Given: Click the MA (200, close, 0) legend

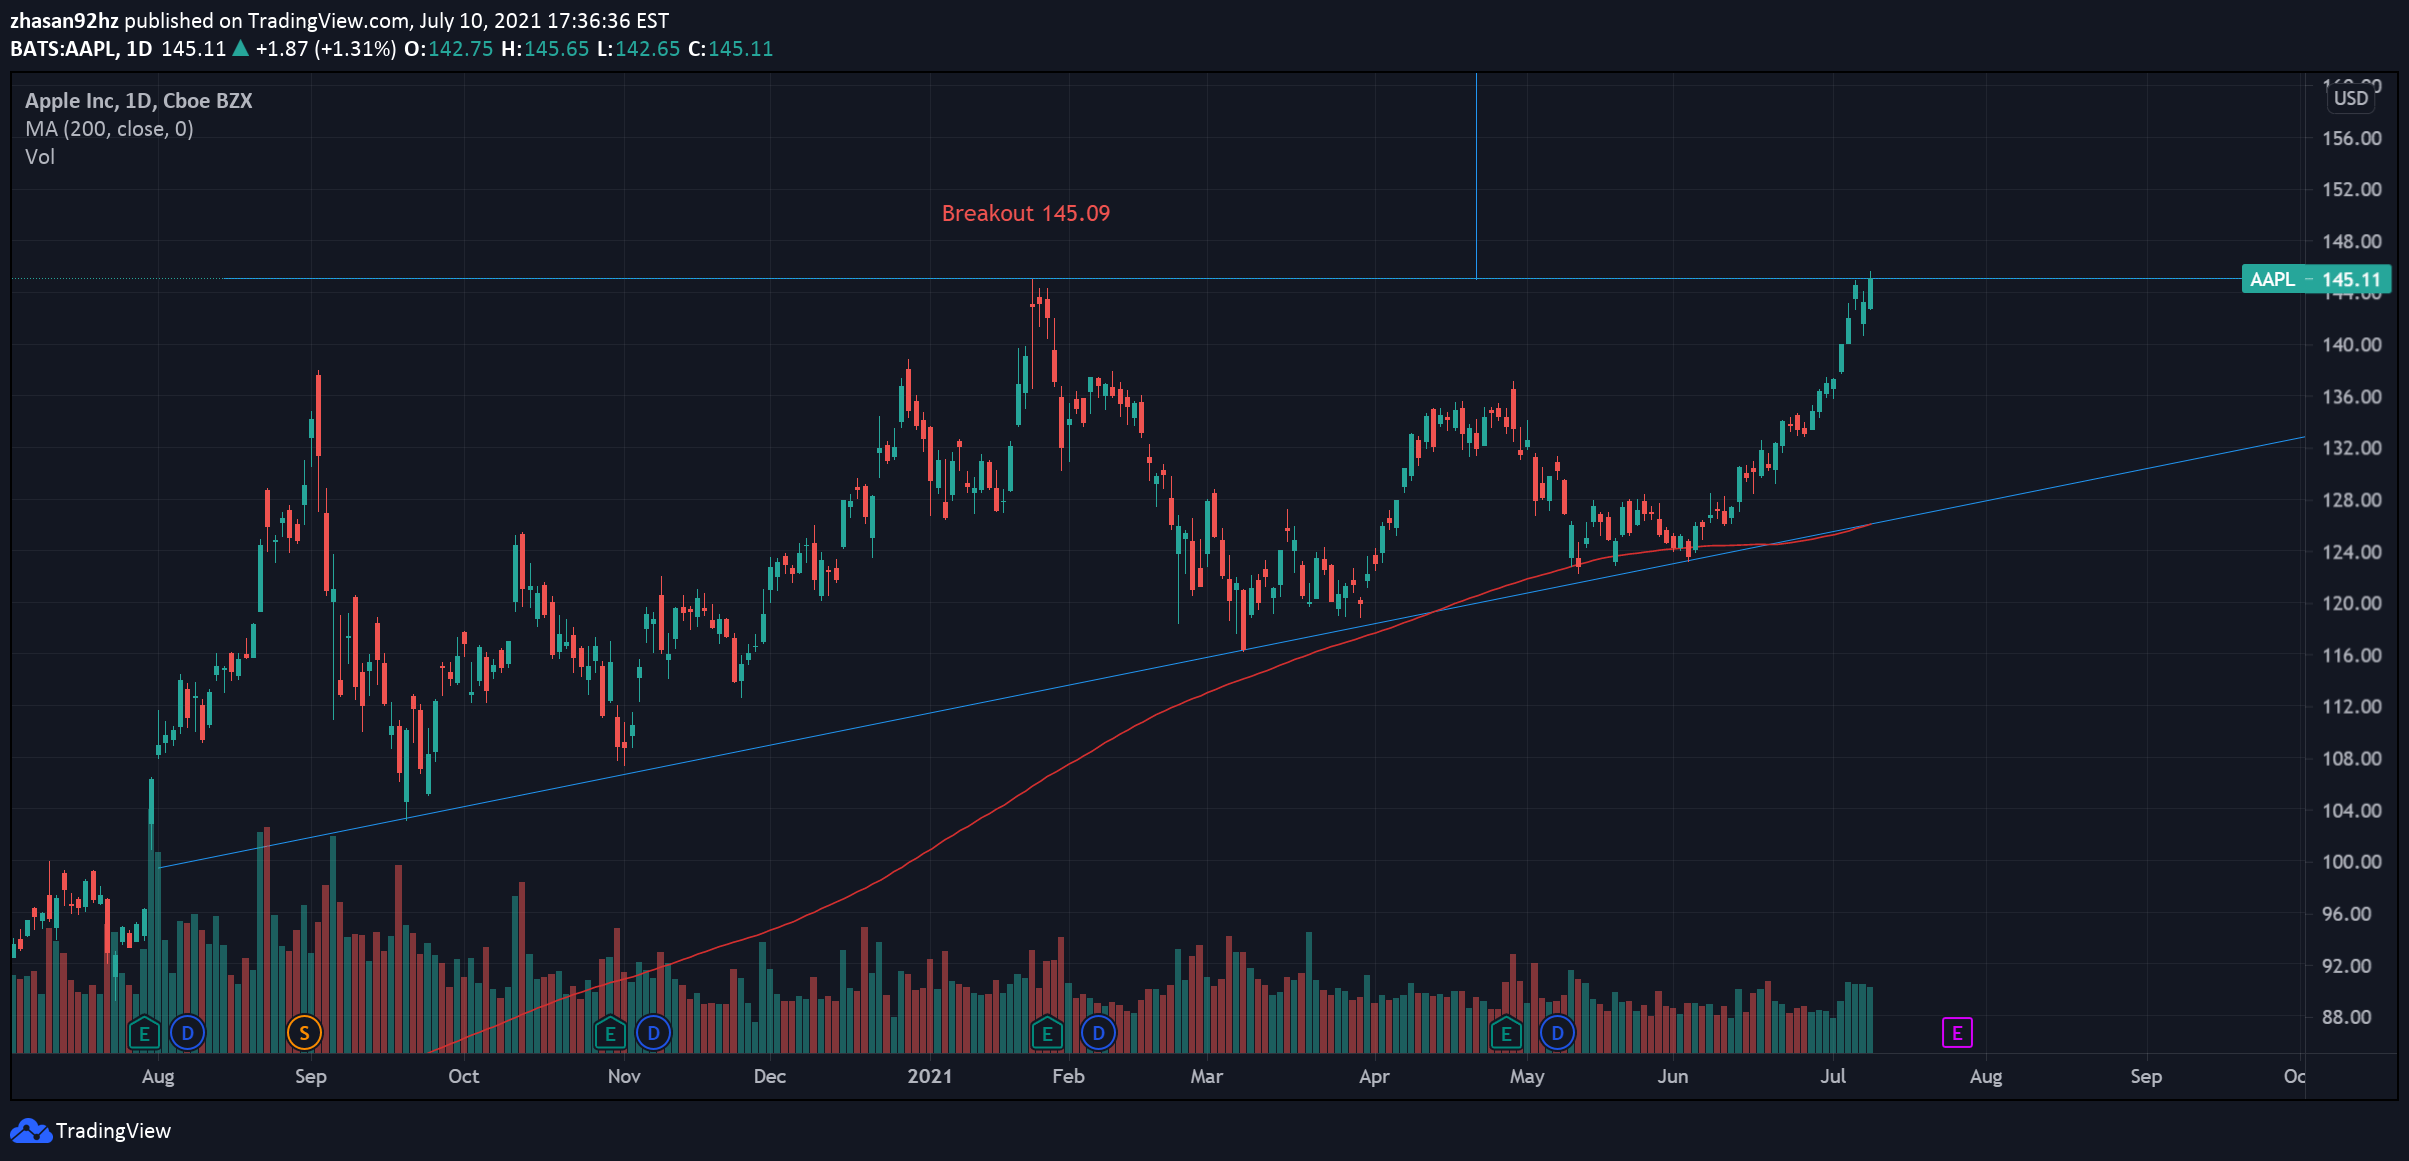Looking at the screenshot, I should point(109,129).
